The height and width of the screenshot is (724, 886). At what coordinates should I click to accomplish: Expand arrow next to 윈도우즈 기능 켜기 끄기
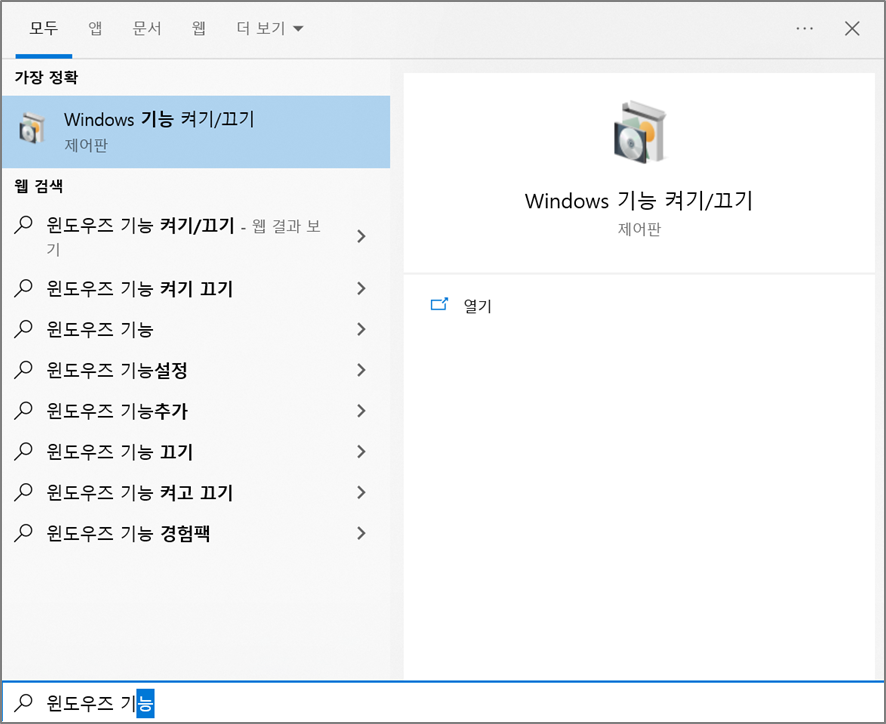362,288
